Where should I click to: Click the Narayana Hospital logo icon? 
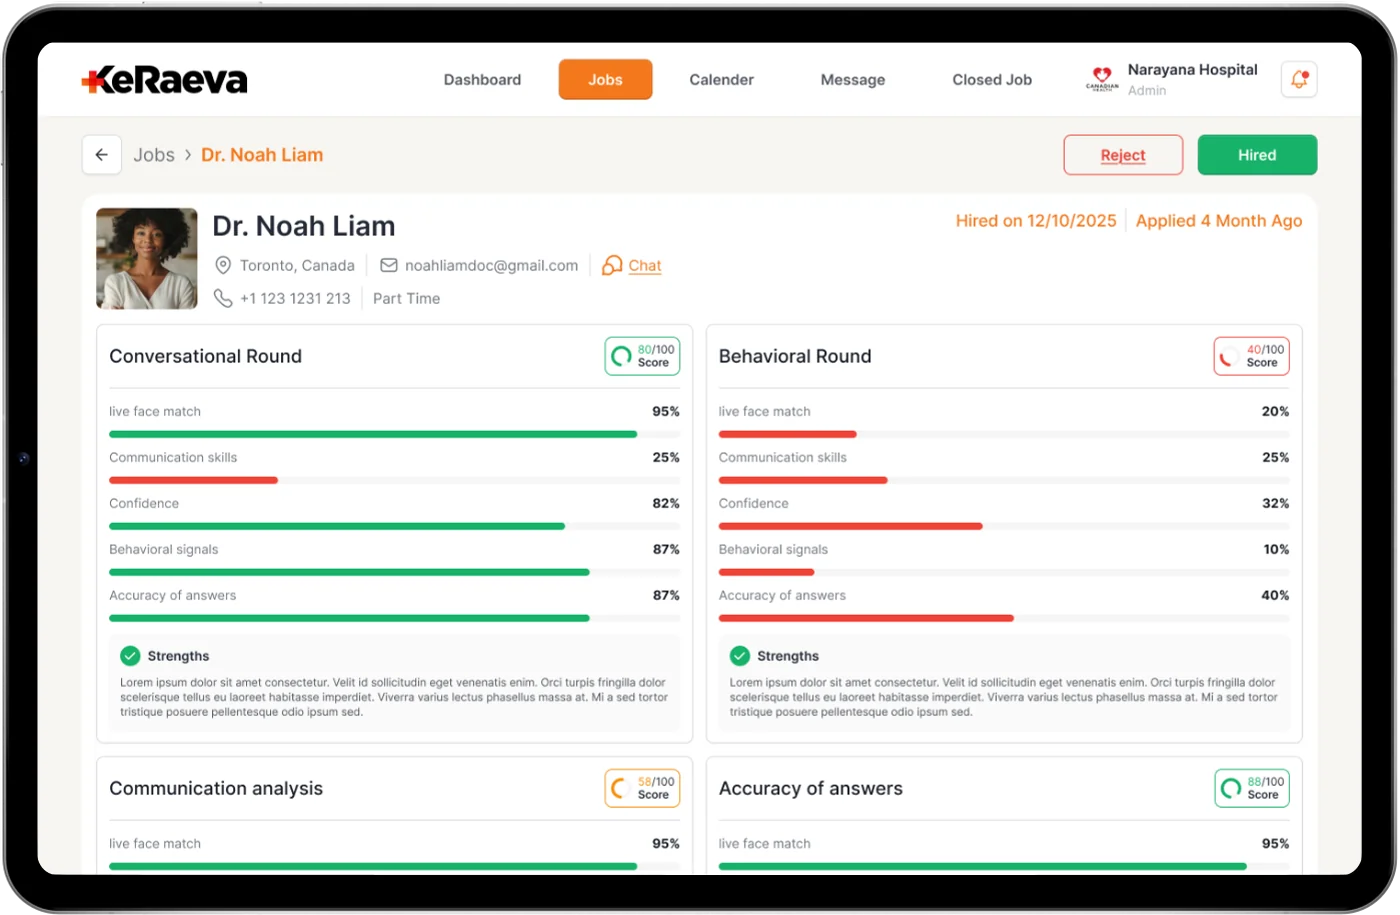point(1102,79)
